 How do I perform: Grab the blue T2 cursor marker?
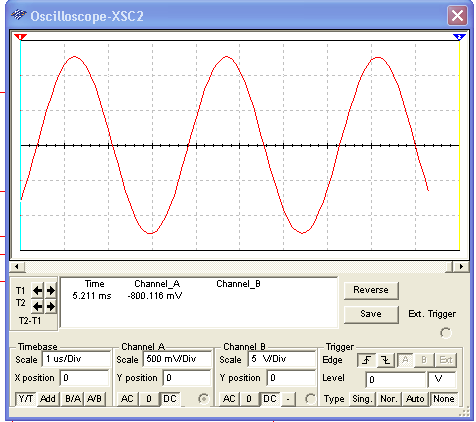click(x=459, y=37)
